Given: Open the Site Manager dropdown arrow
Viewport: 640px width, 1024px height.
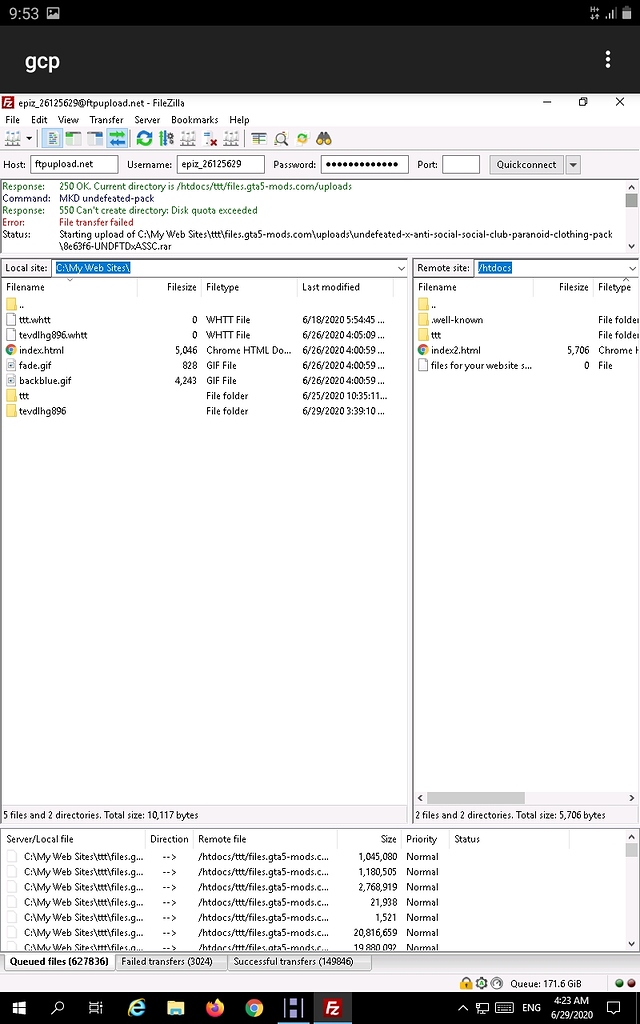Looking at the screenshot, I should point(29,139).
